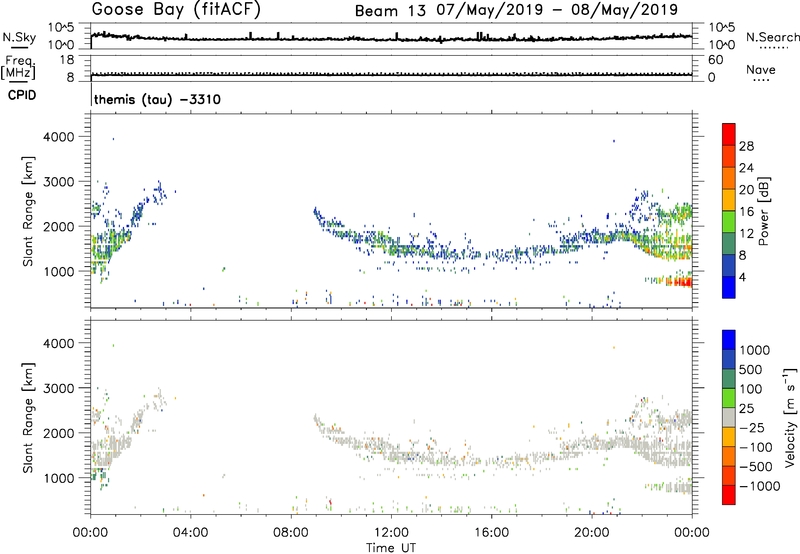This screenshot has height=554, width=800.
Task: Select the 'N.Search' legend label
Action: 772,37
